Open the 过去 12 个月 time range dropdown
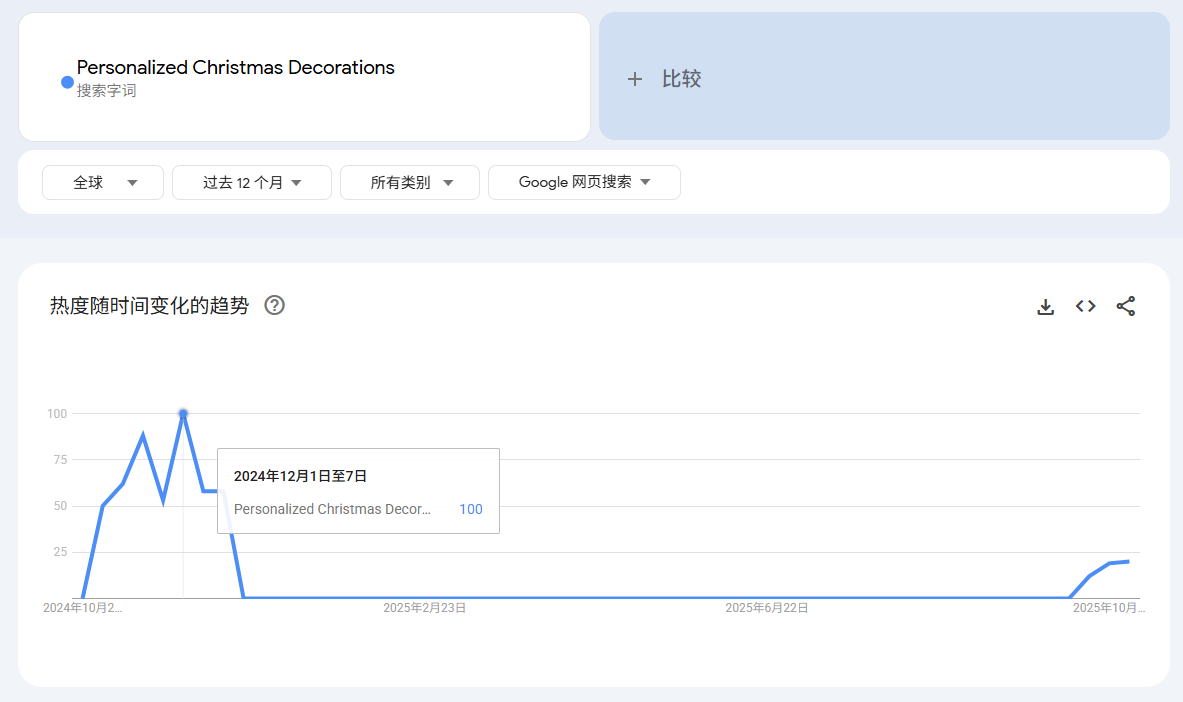The image size is (1183, 702). 252,183
